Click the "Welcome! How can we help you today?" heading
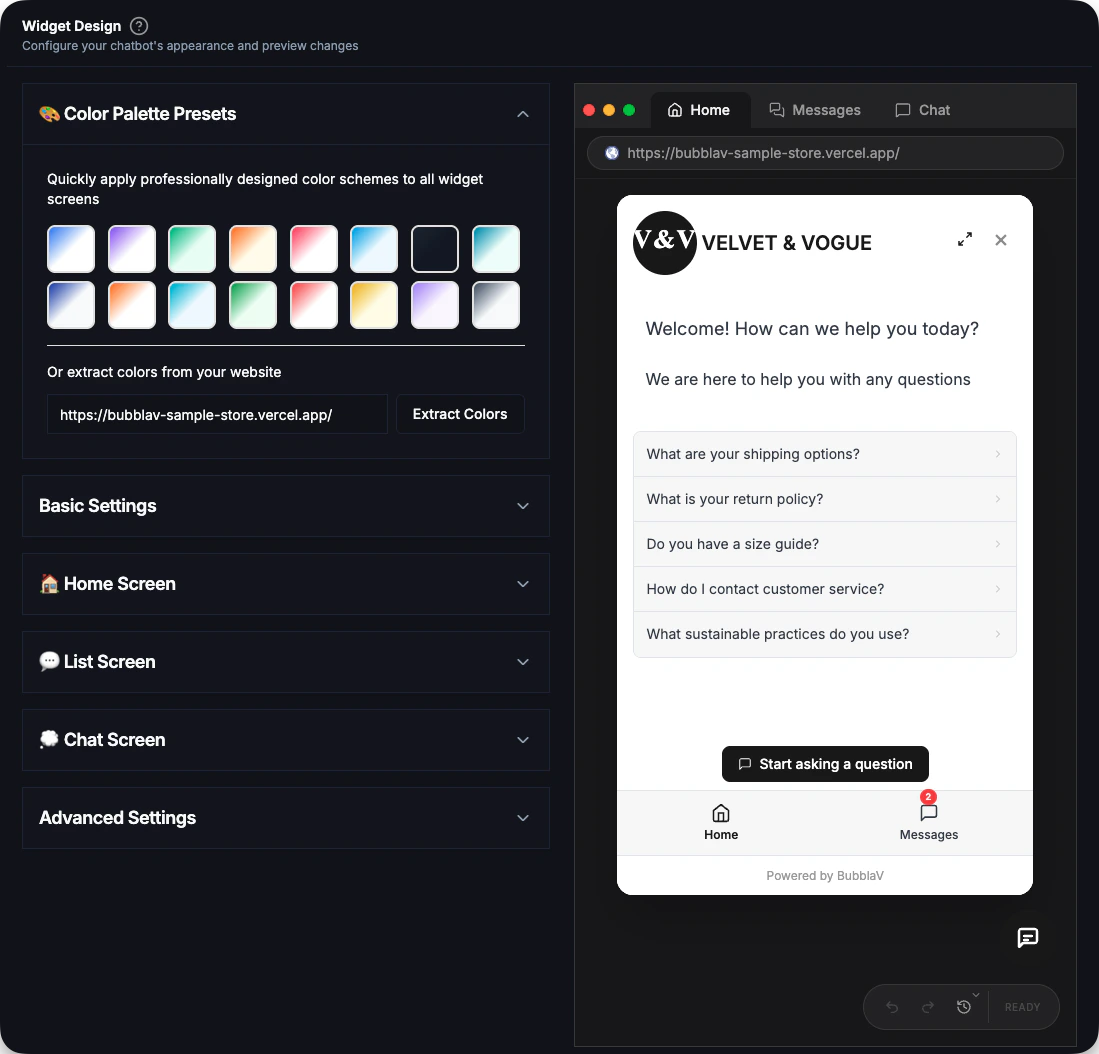 point(812,329)
